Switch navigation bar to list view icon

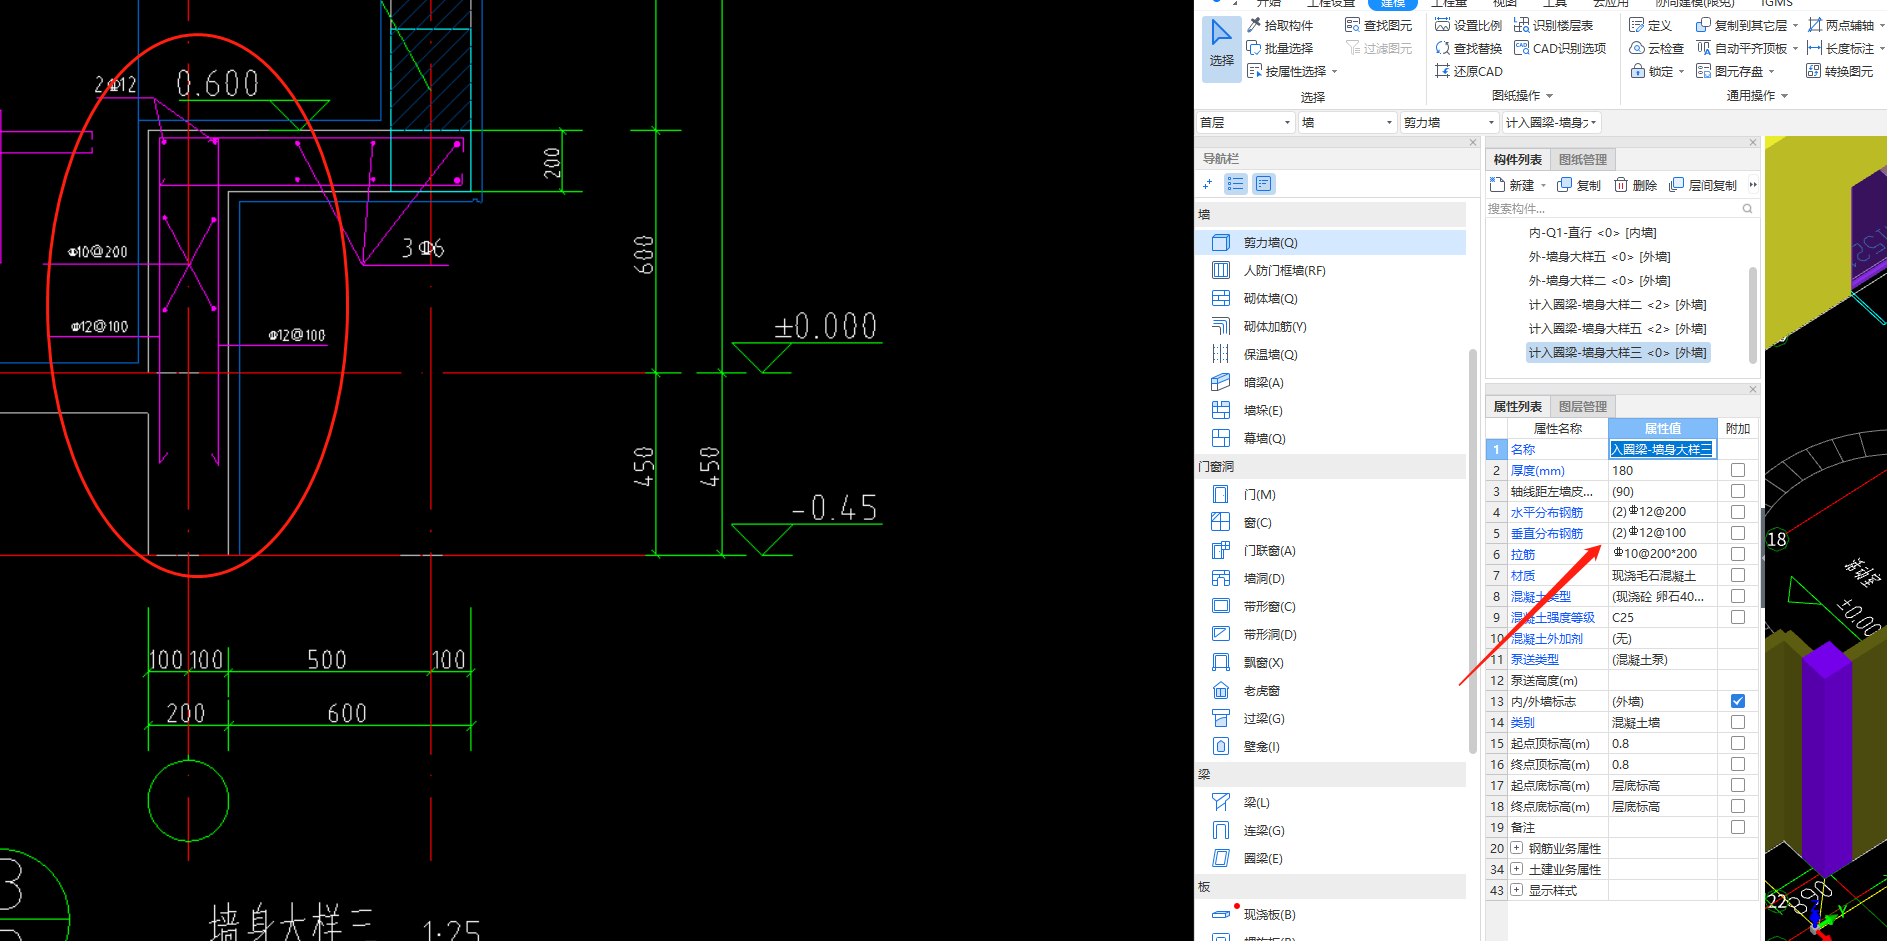(1236, 184)
